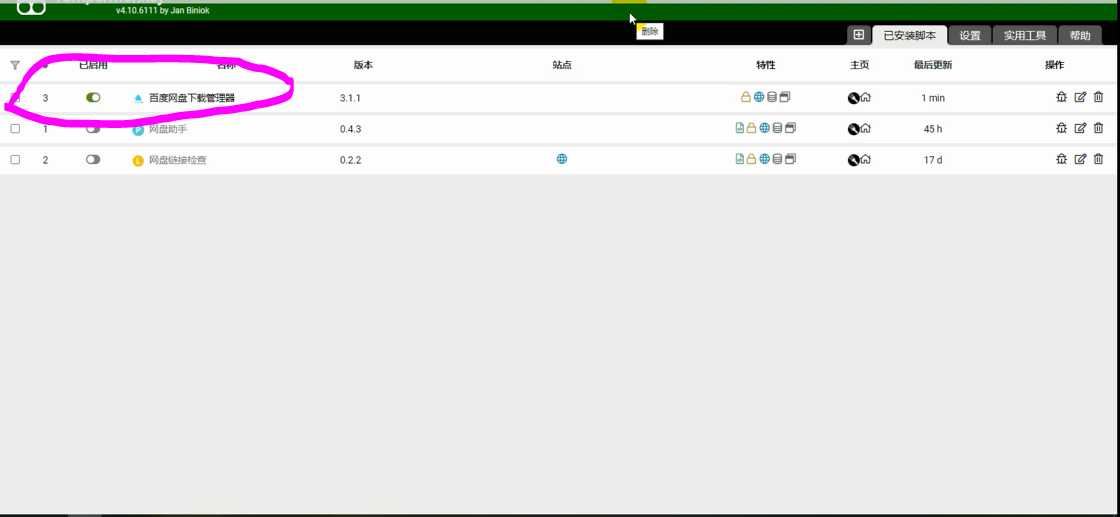Open homepage house icon for 网盘链接检查
Screen dimensions: 1120x517
[x=865, y=160]
